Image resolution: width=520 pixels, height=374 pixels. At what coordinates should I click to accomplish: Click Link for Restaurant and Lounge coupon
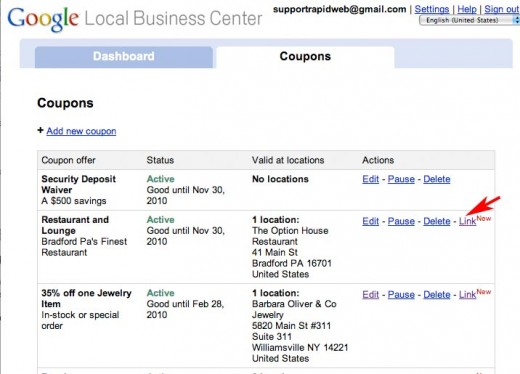click(467, 221)
